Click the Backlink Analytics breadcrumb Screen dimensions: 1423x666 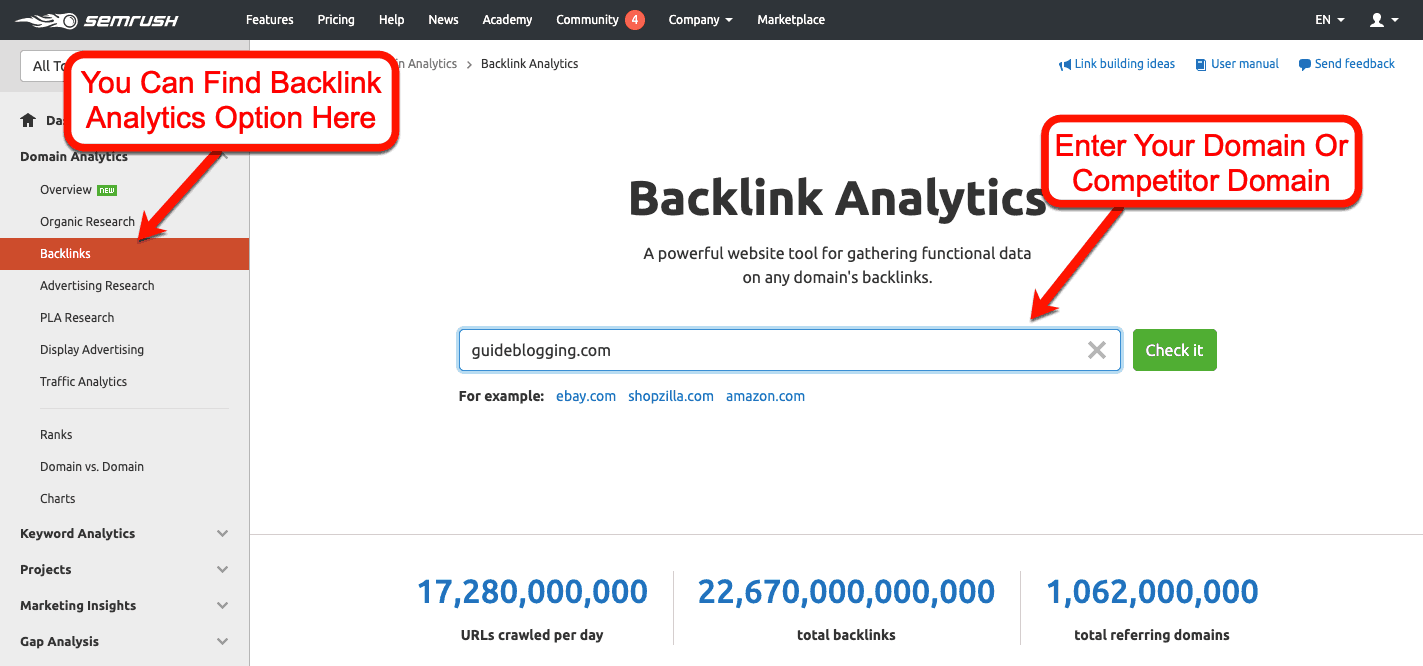point(529,64)
